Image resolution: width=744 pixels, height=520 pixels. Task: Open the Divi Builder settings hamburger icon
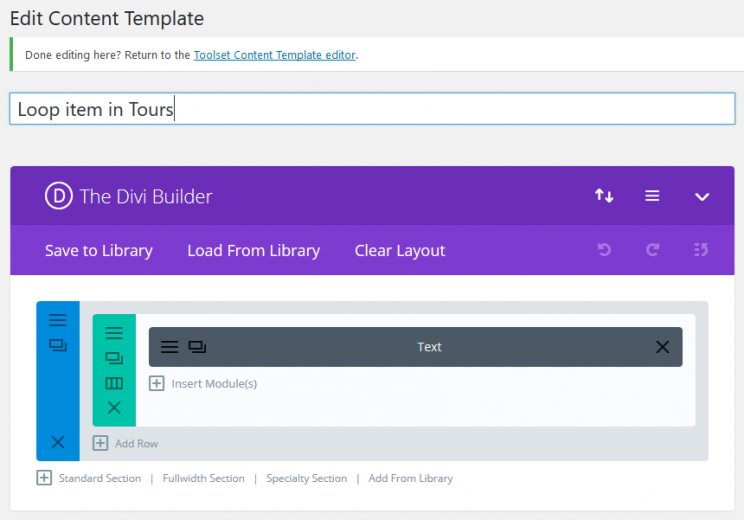point(652,195)
